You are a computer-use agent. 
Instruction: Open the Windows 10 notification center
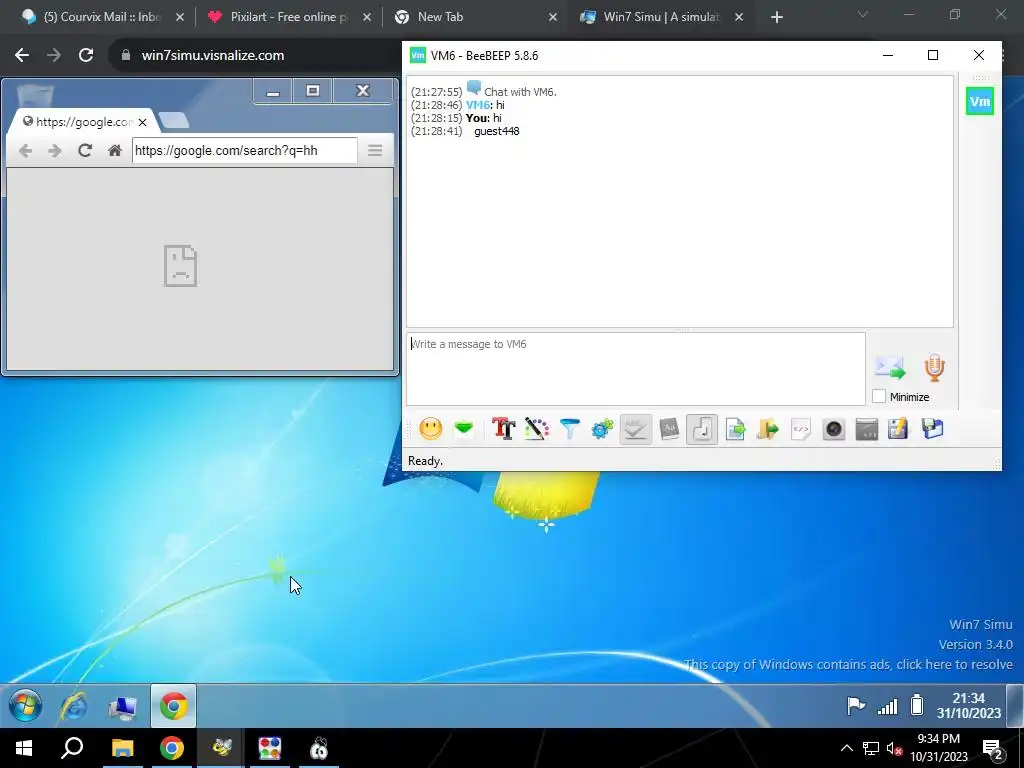coord(993,749)
